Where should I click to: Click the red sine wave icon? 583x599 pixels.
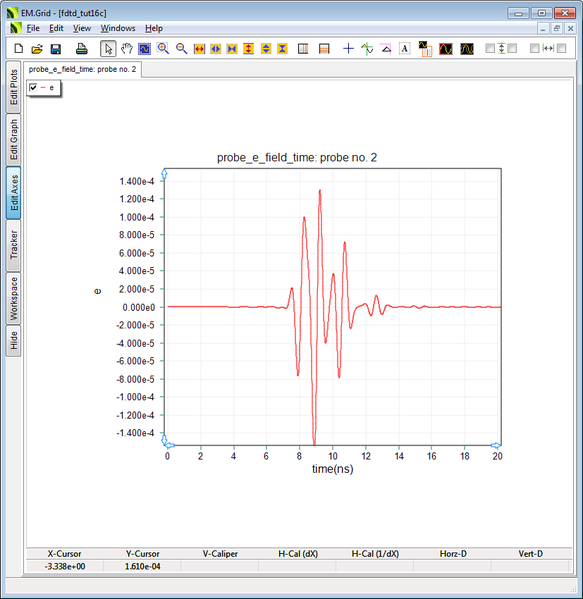[x=445, y=49]
